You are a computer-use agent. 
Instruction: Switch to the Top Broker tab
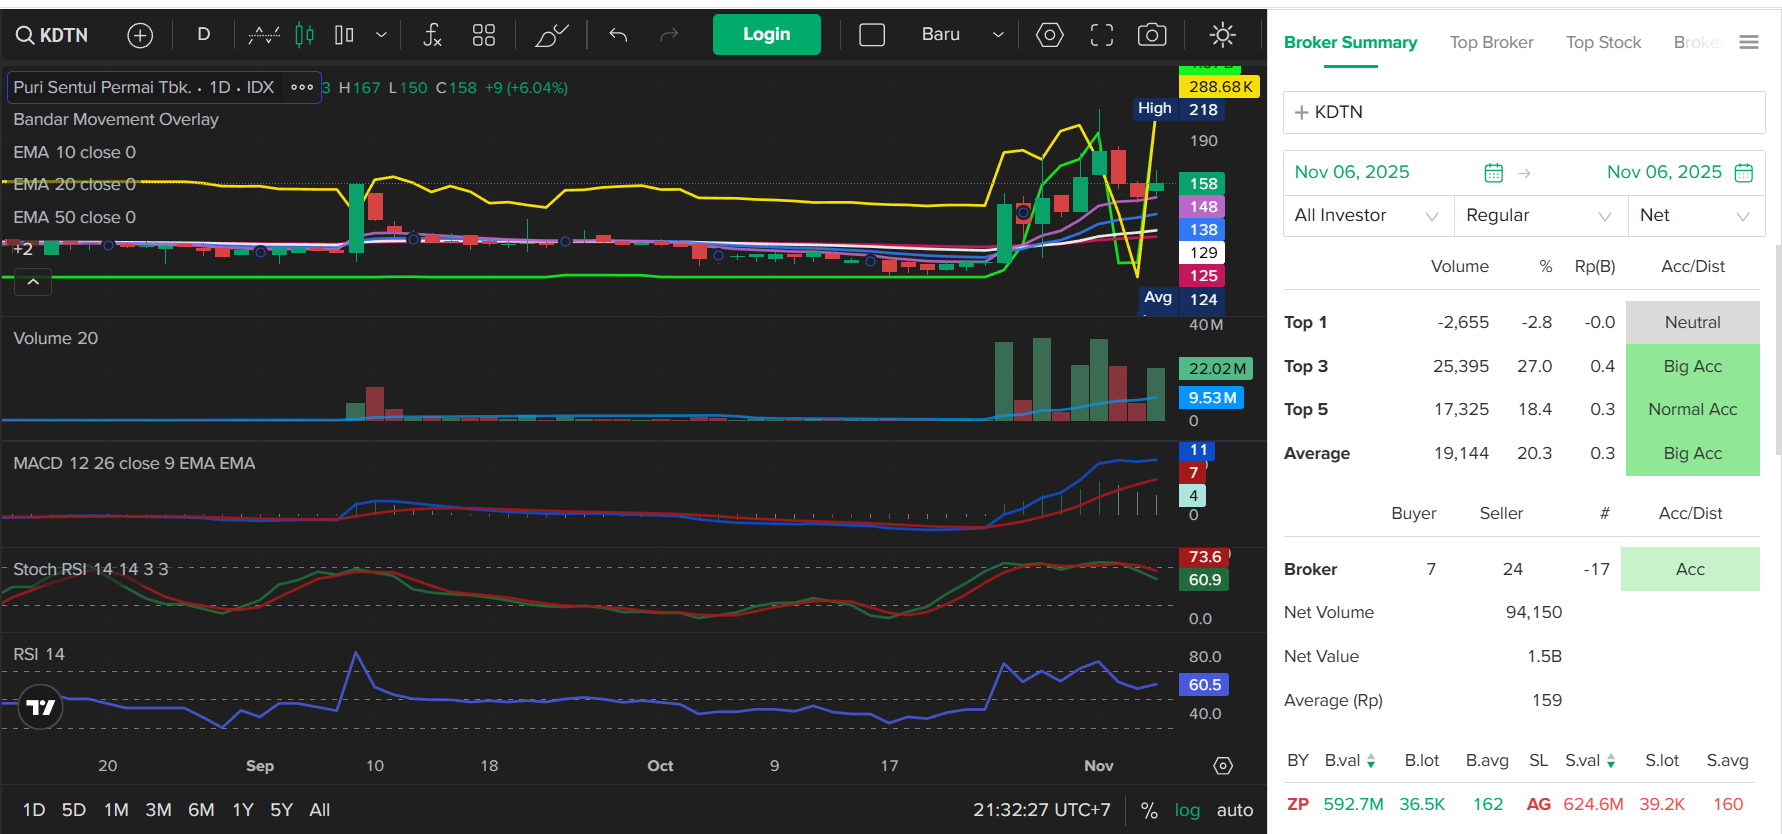point(1491,42)
